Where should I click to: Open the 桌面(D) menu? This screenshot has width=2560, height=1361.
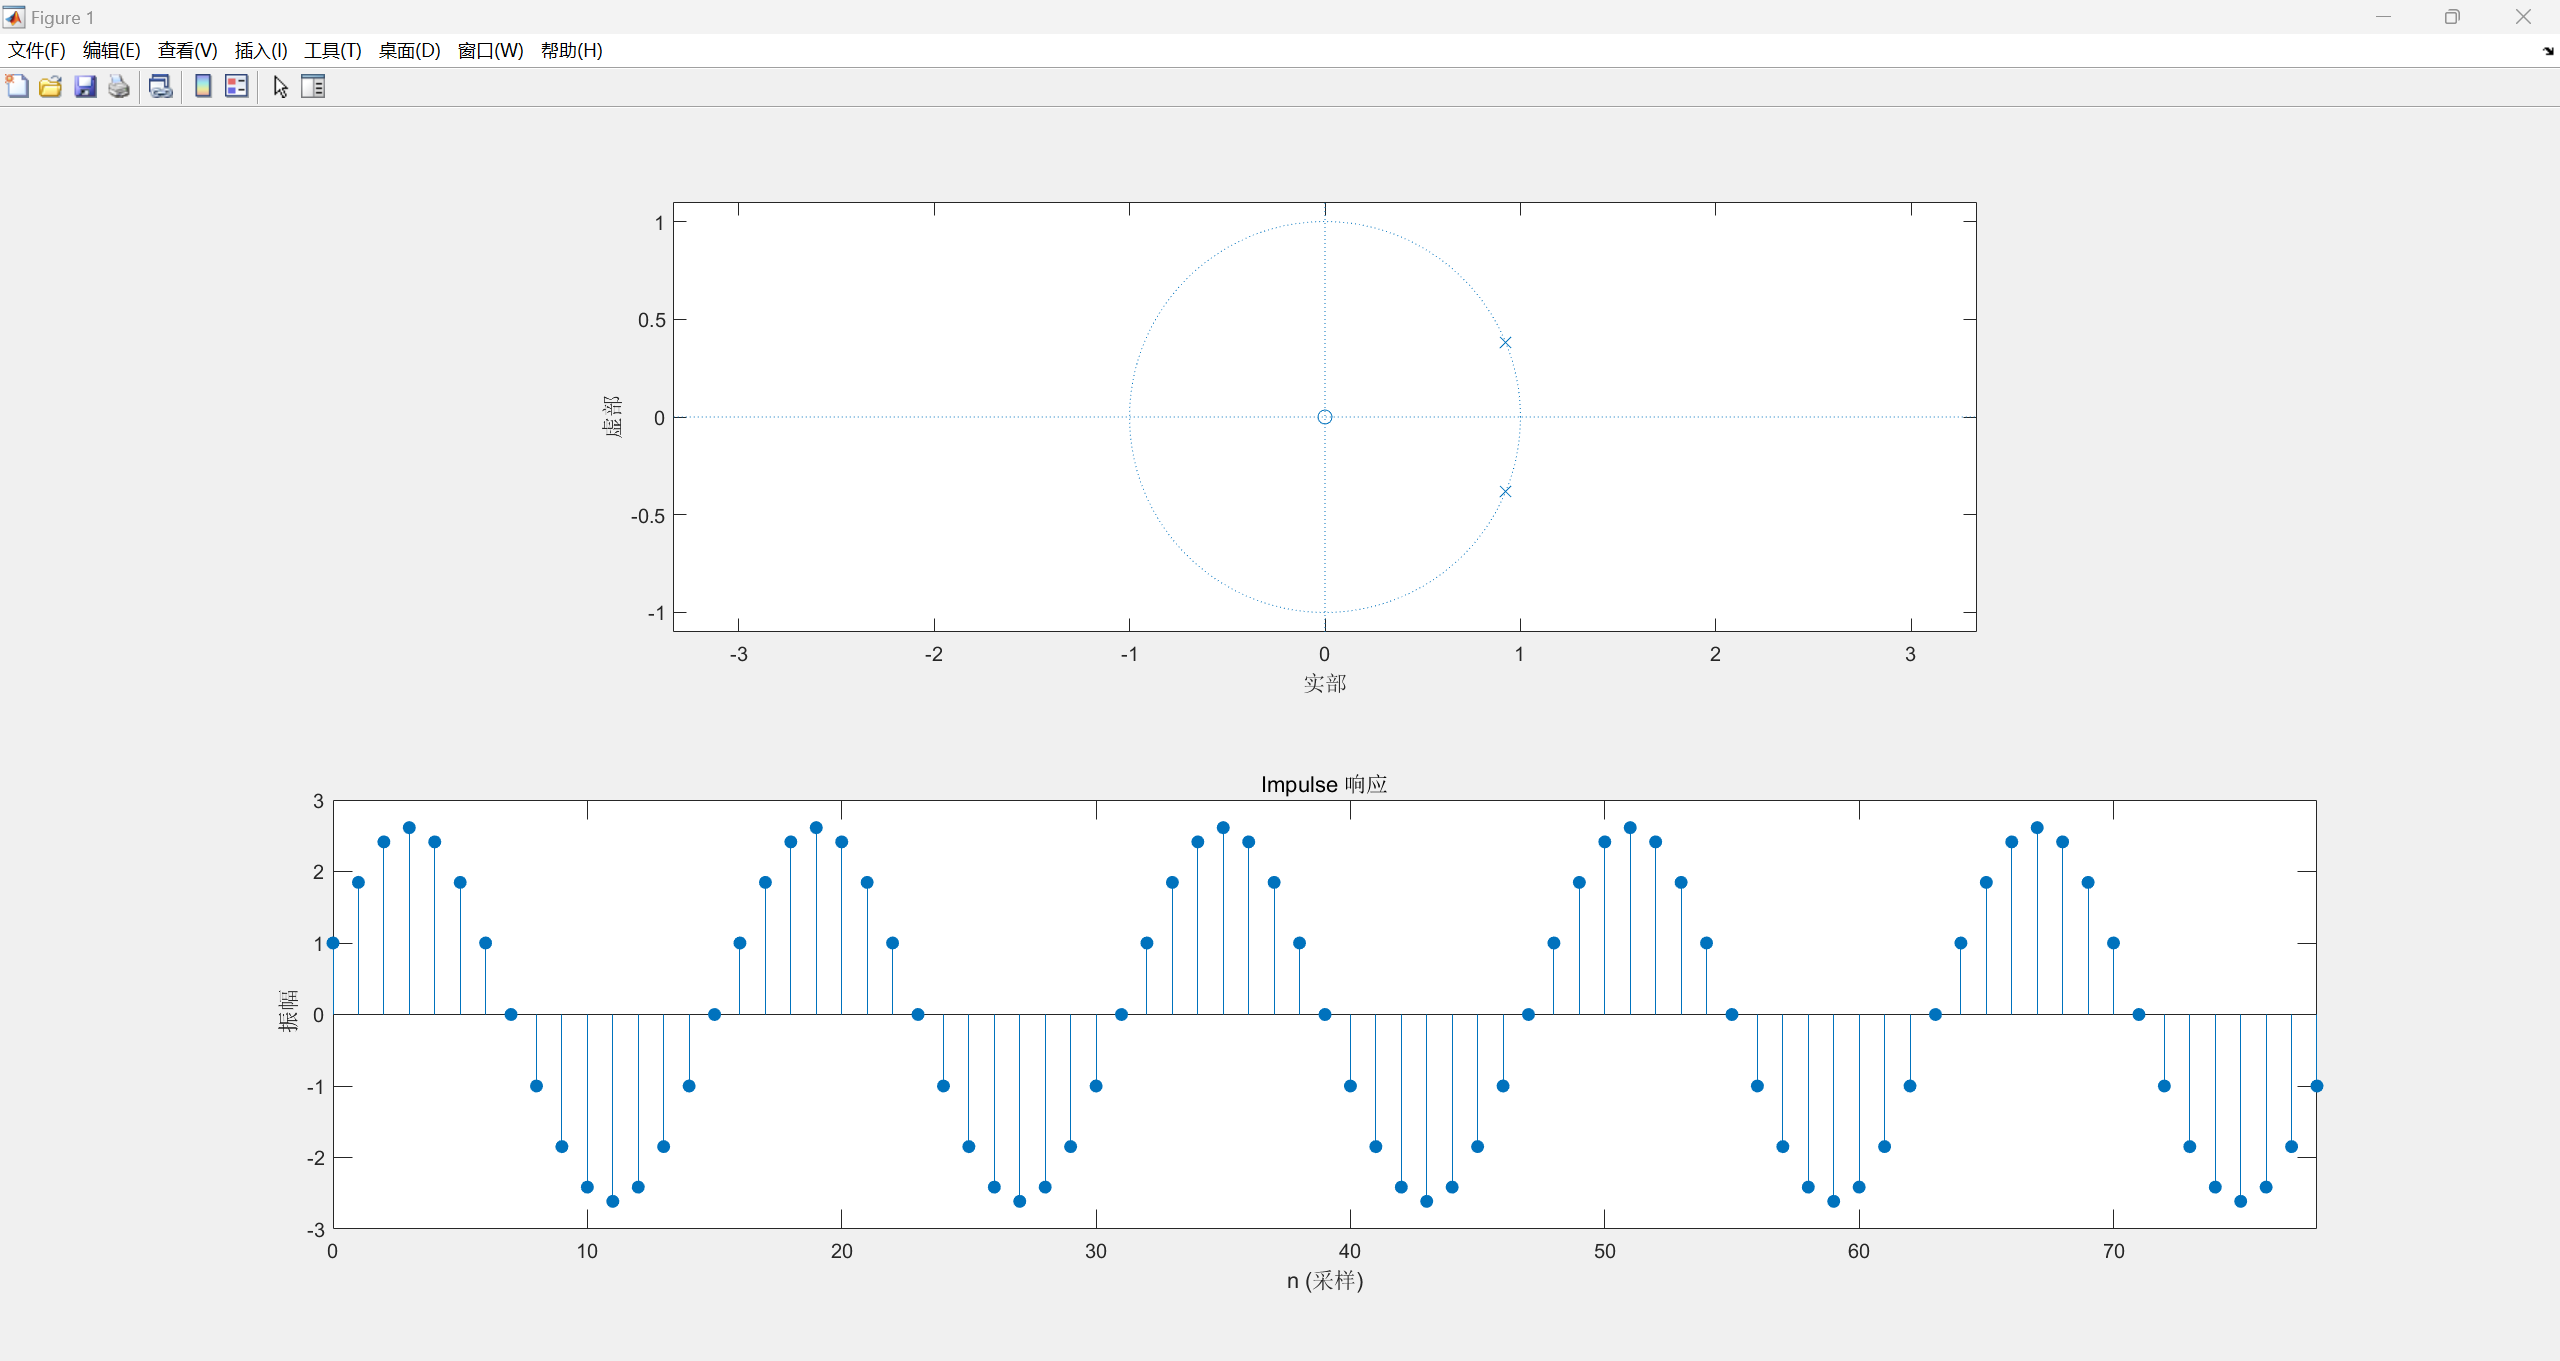click(409, 50)
